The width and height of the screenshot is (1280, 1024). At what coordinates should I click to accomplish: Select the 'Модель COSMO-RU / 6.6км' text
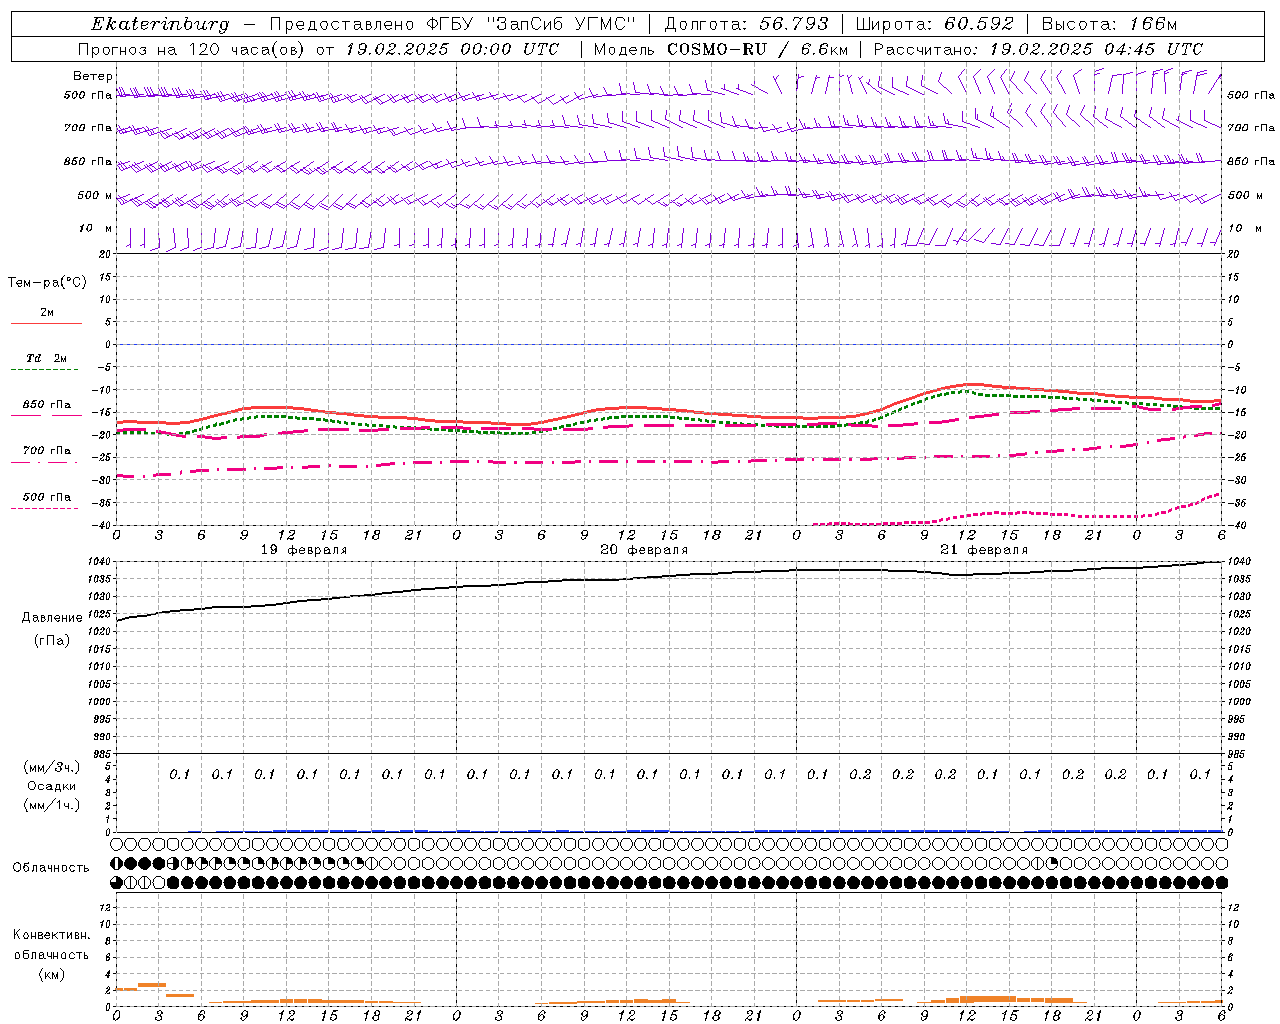pyautogui.click(x=720, y=49)
